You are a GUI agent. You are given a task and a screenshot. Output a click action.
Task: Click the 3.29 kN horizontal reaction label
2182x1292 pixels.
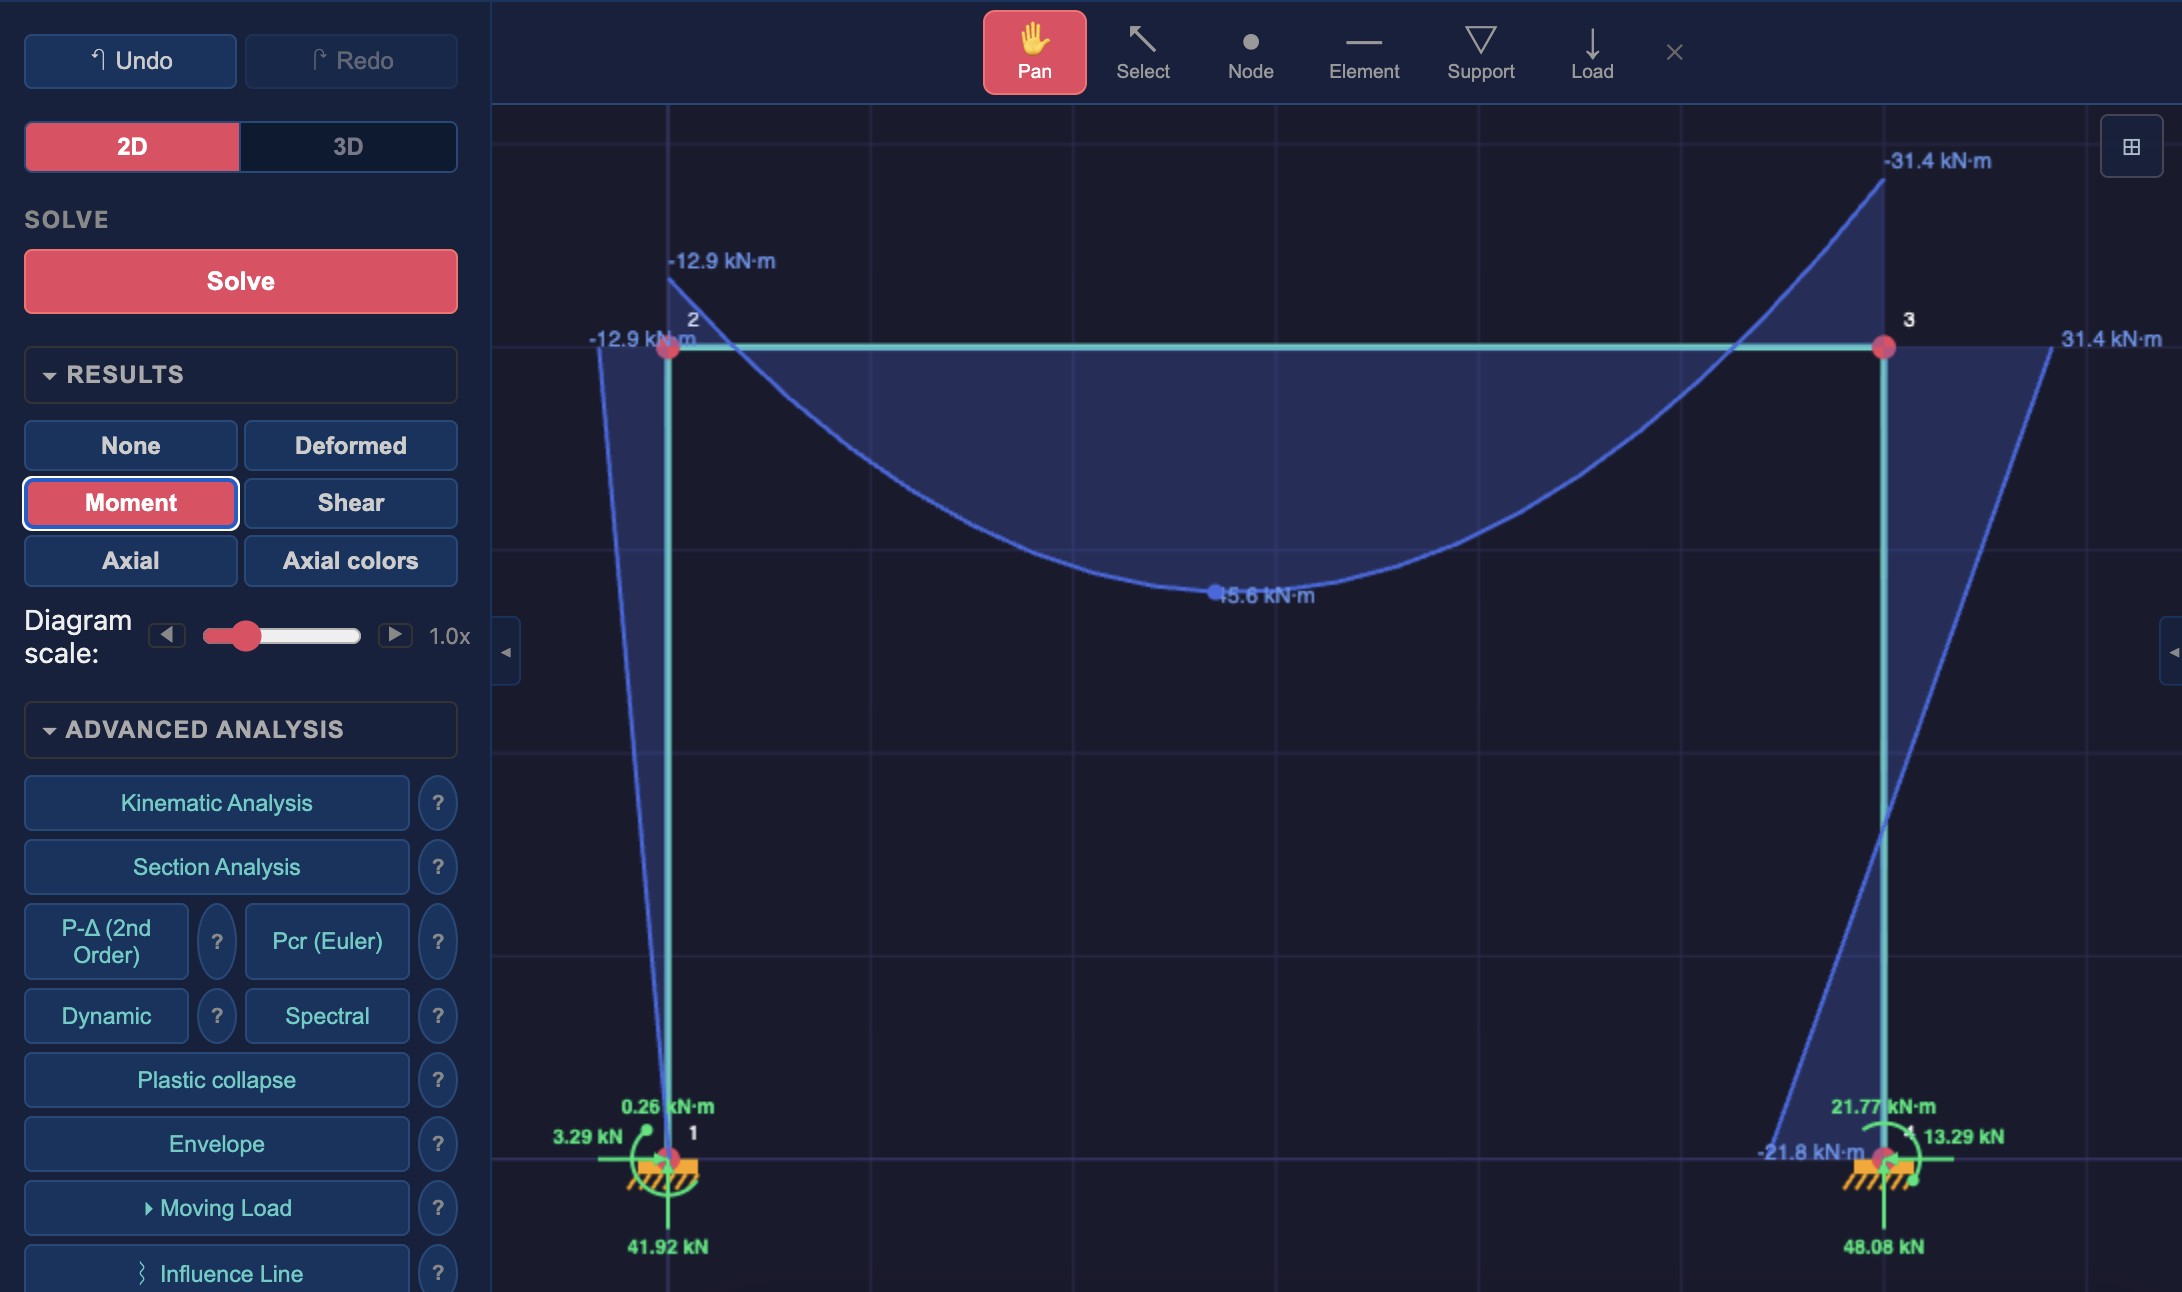point(587,1137)
